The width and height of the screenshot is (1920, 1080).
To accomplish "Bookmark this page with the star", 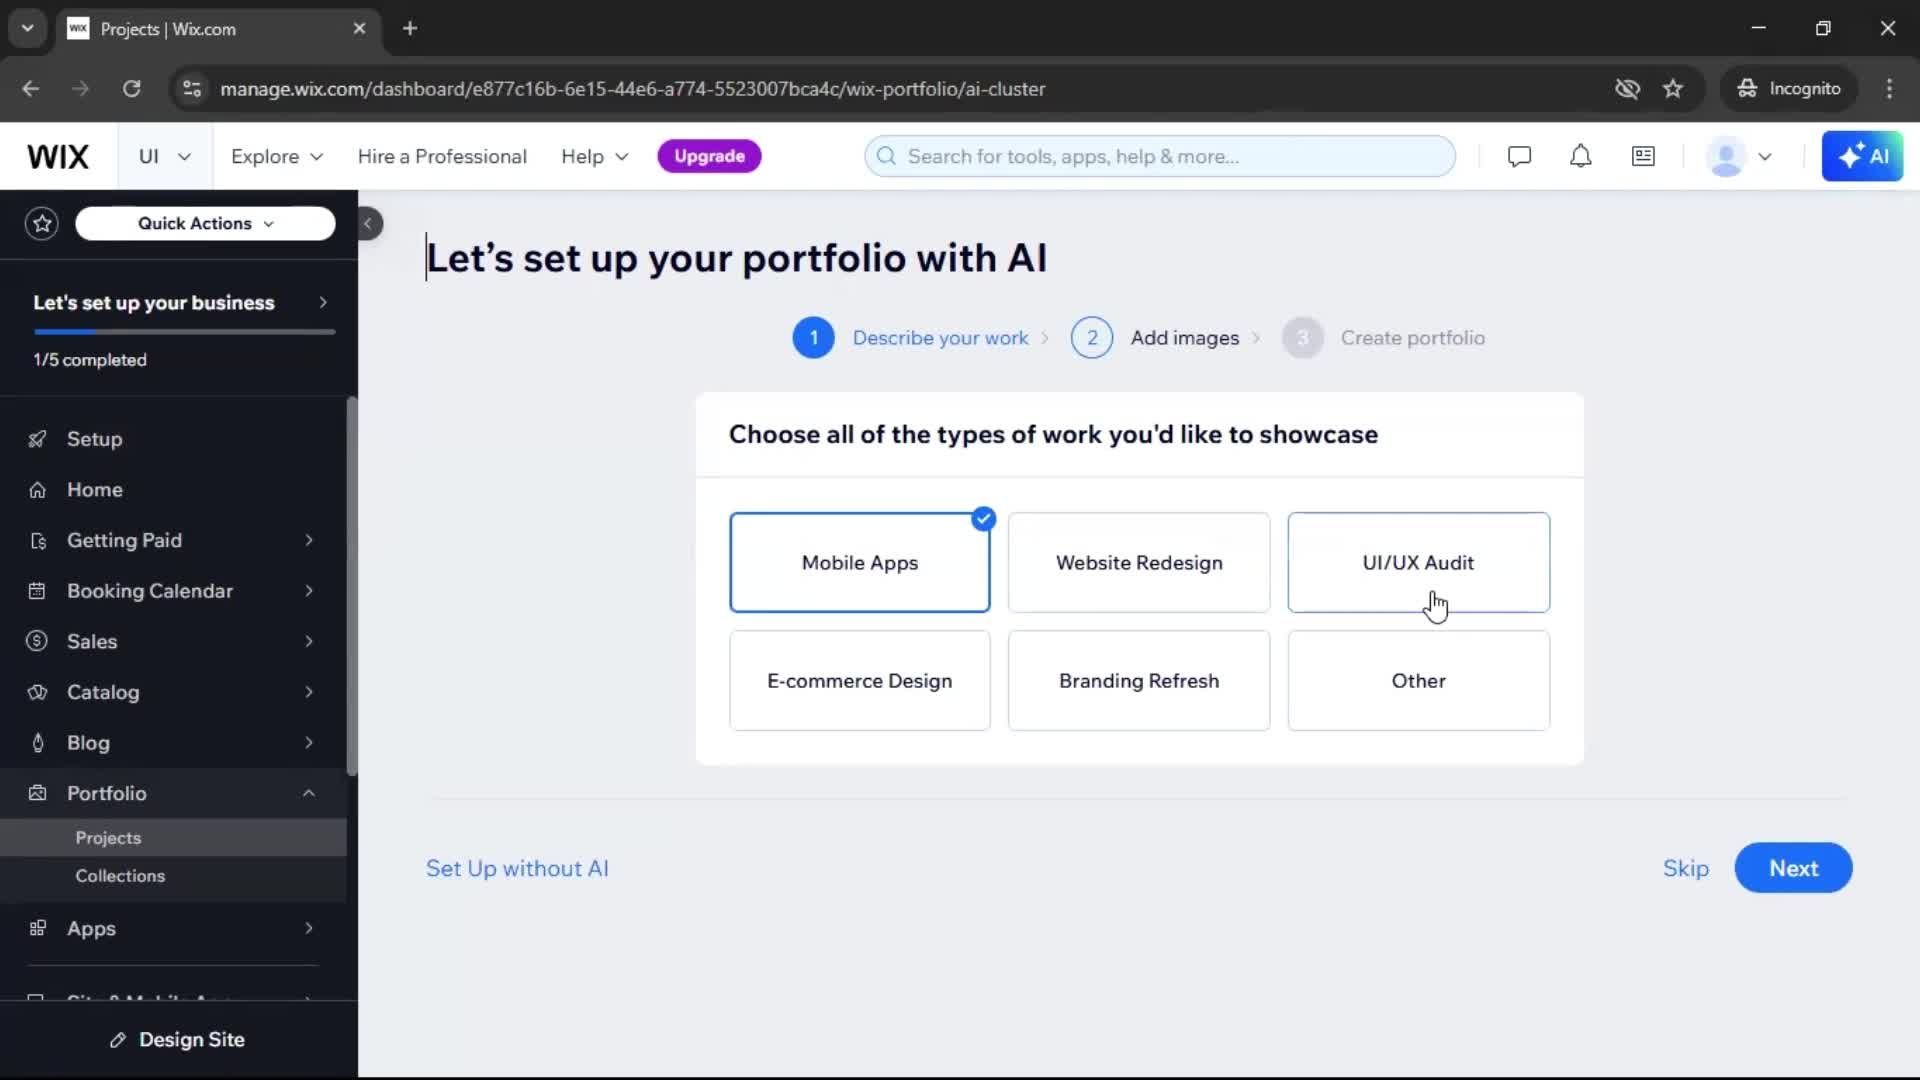I will tap(1673, 89).
